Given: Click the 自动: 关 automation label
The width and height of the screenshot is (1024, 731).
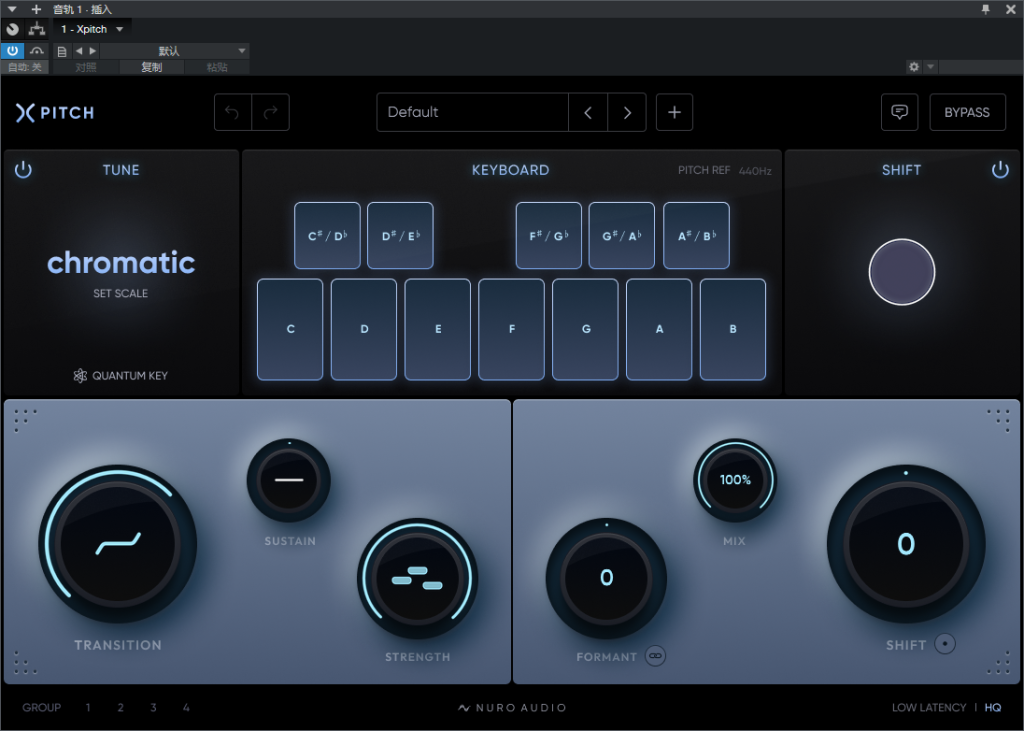Looking at the screenshot, I should coord(25,67).
